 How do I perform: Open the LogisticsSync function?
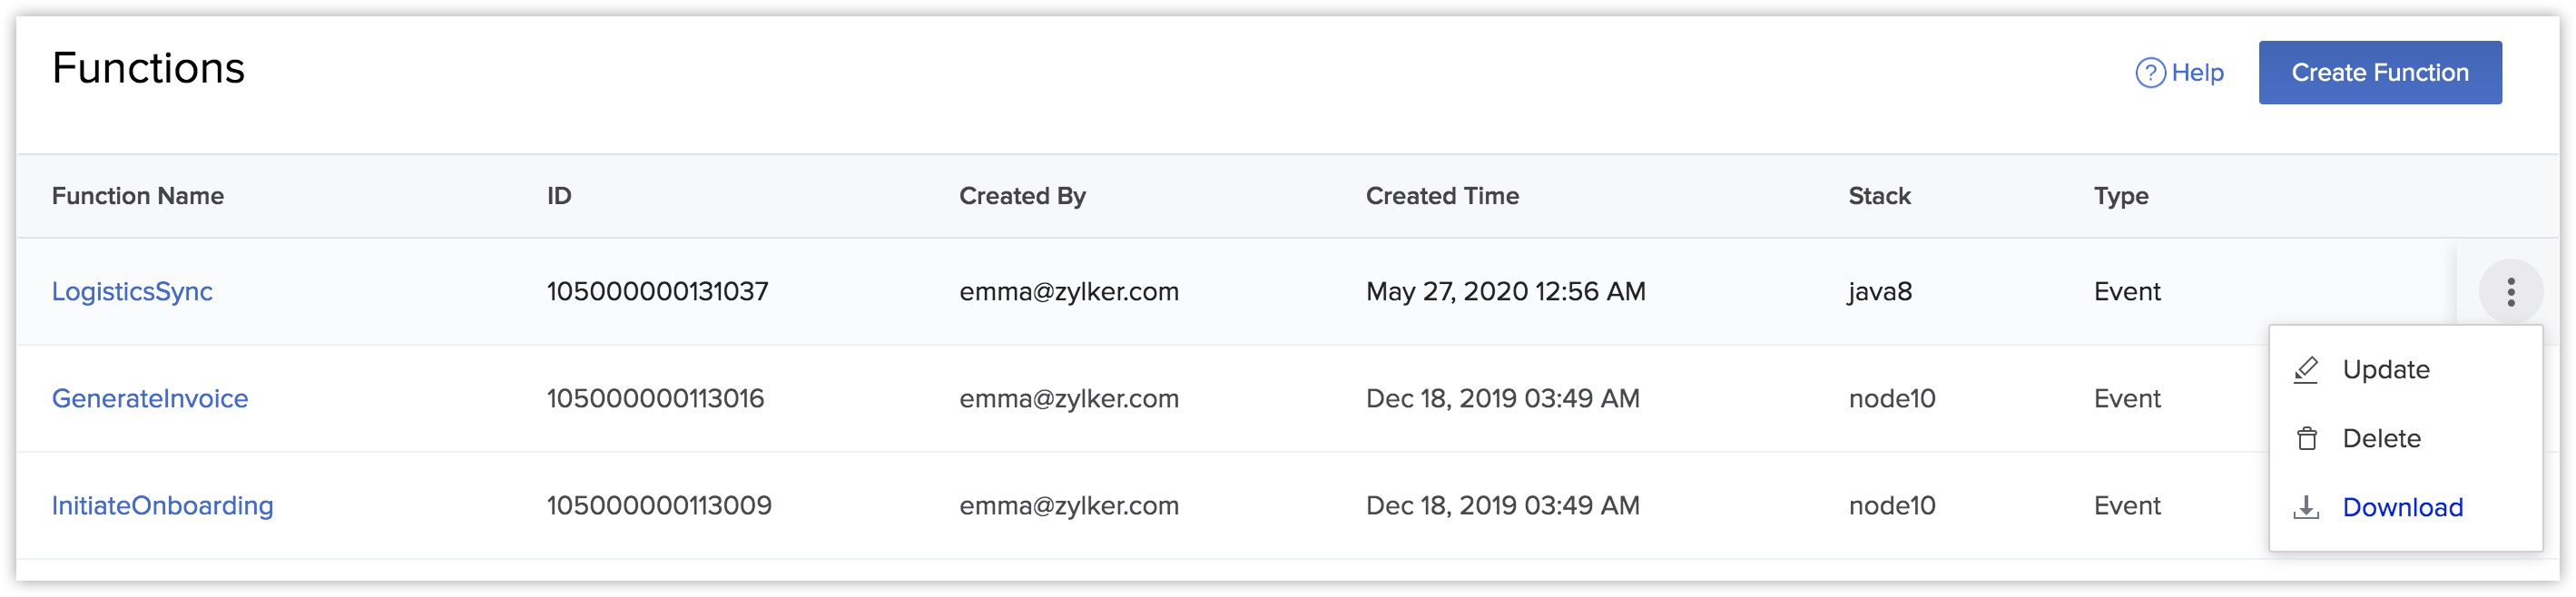coord(132,291)
